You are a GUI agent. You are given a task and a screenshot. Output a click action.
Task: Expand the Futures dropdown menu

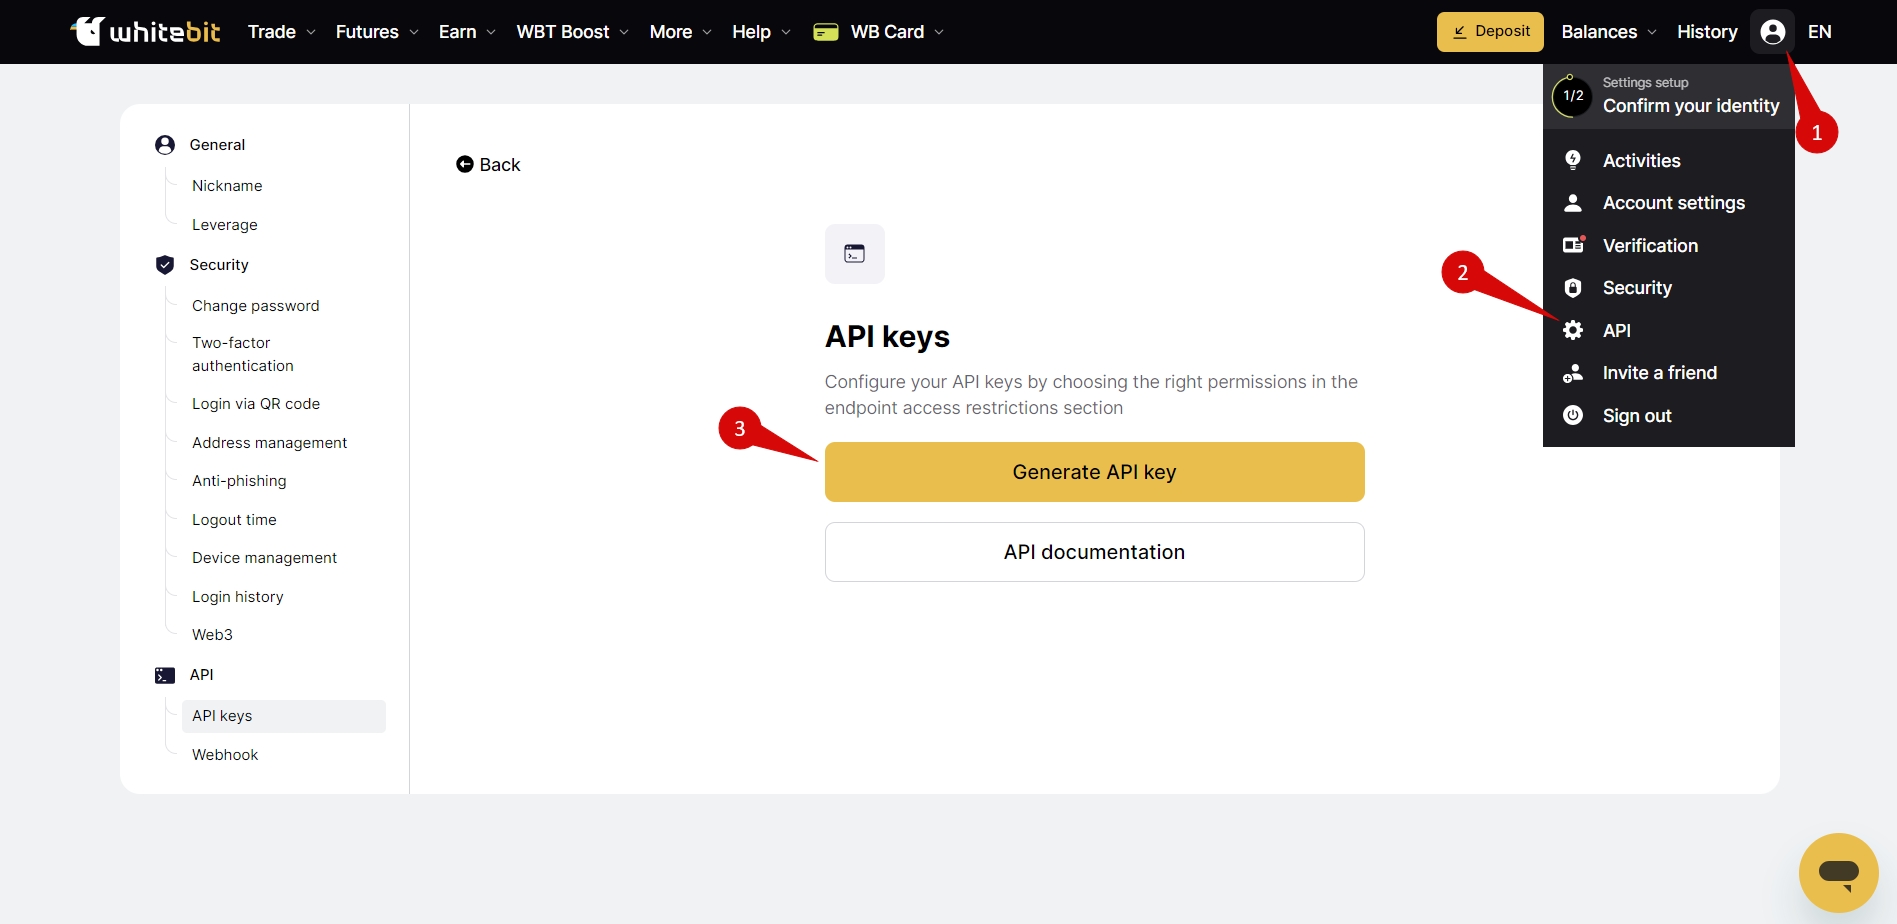377,32
